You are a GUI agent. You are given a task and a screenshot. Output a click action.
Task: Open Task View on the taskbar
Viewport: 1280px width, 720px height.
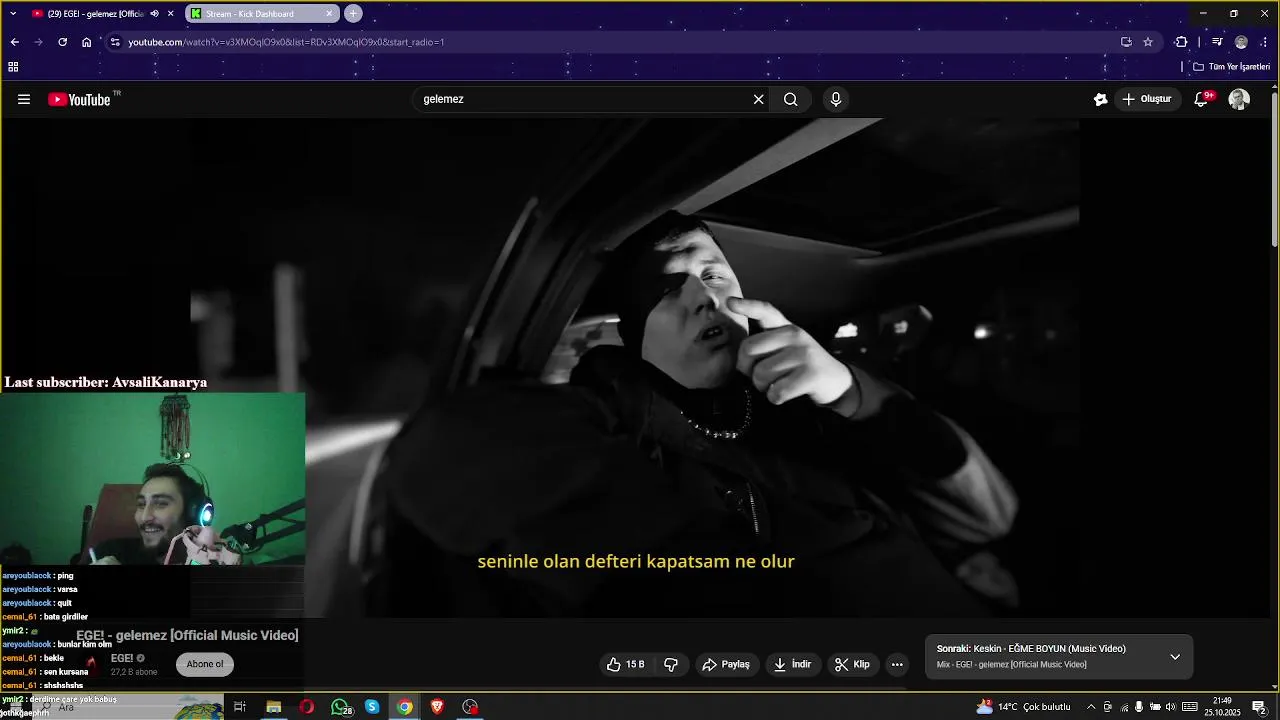(x=240, y=707)
